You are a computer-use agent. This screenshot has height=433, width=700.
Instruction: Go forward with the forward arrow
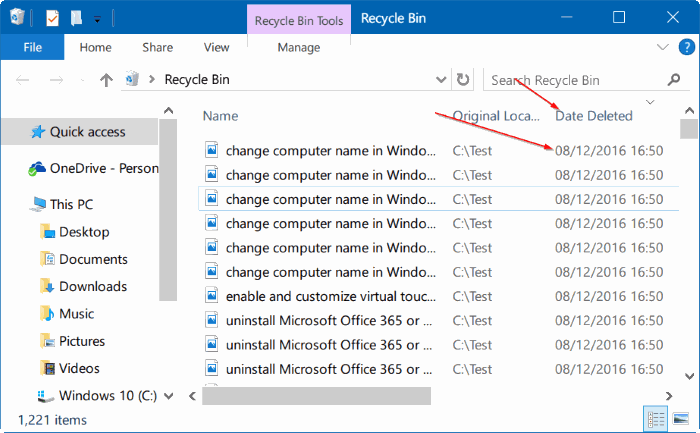56,80
